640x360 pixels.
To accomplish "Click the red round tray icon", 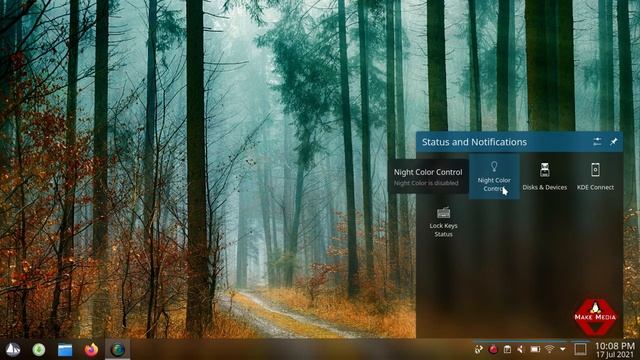I will pos(493,349).
